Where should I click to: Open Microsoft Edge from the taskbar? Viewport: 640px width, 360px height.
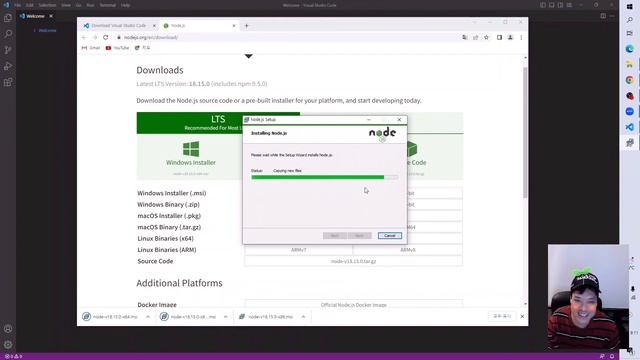click(629, 49)
